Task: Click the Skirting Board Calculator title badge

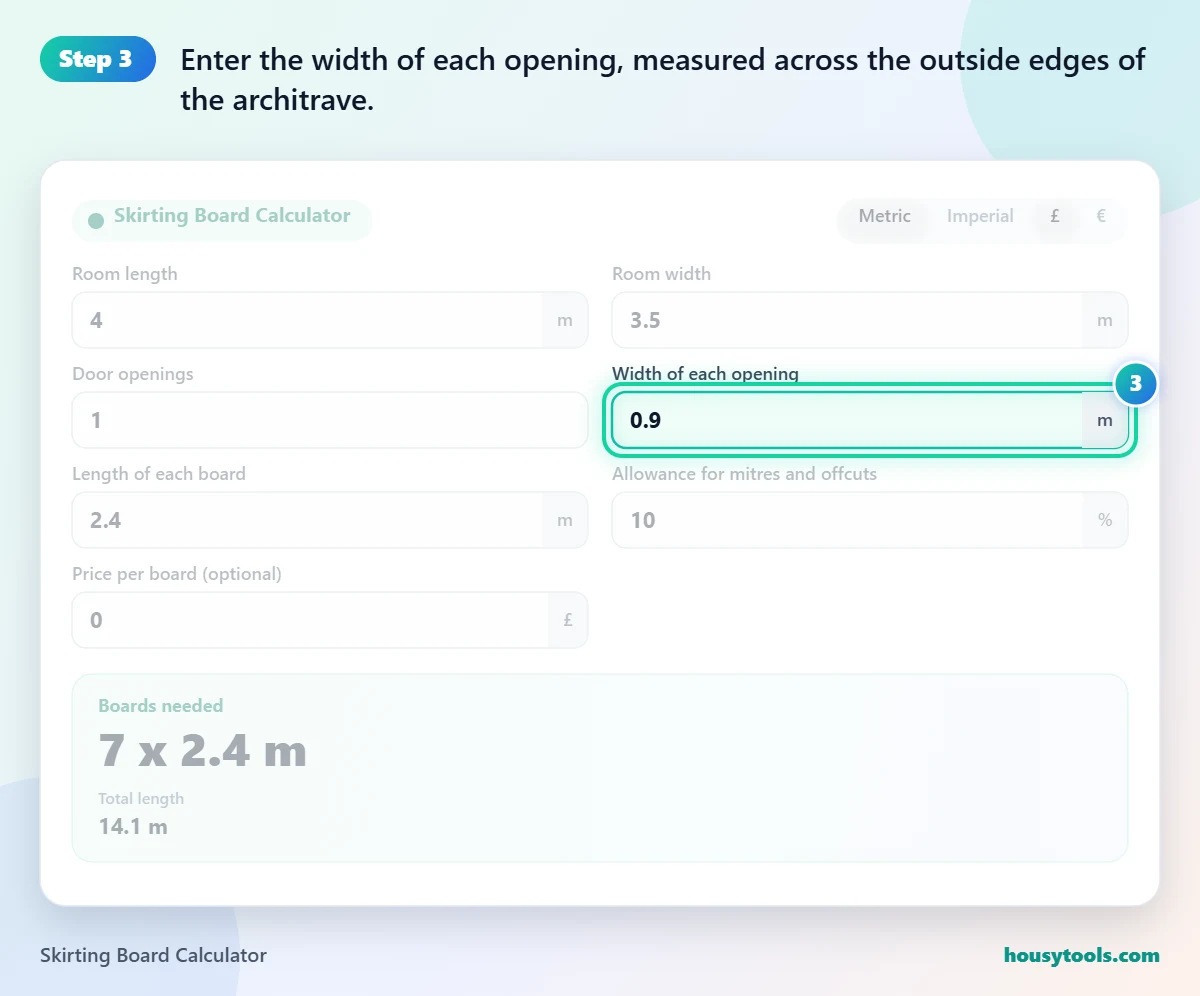Action: pyautogui.click(x=222, y=220)
